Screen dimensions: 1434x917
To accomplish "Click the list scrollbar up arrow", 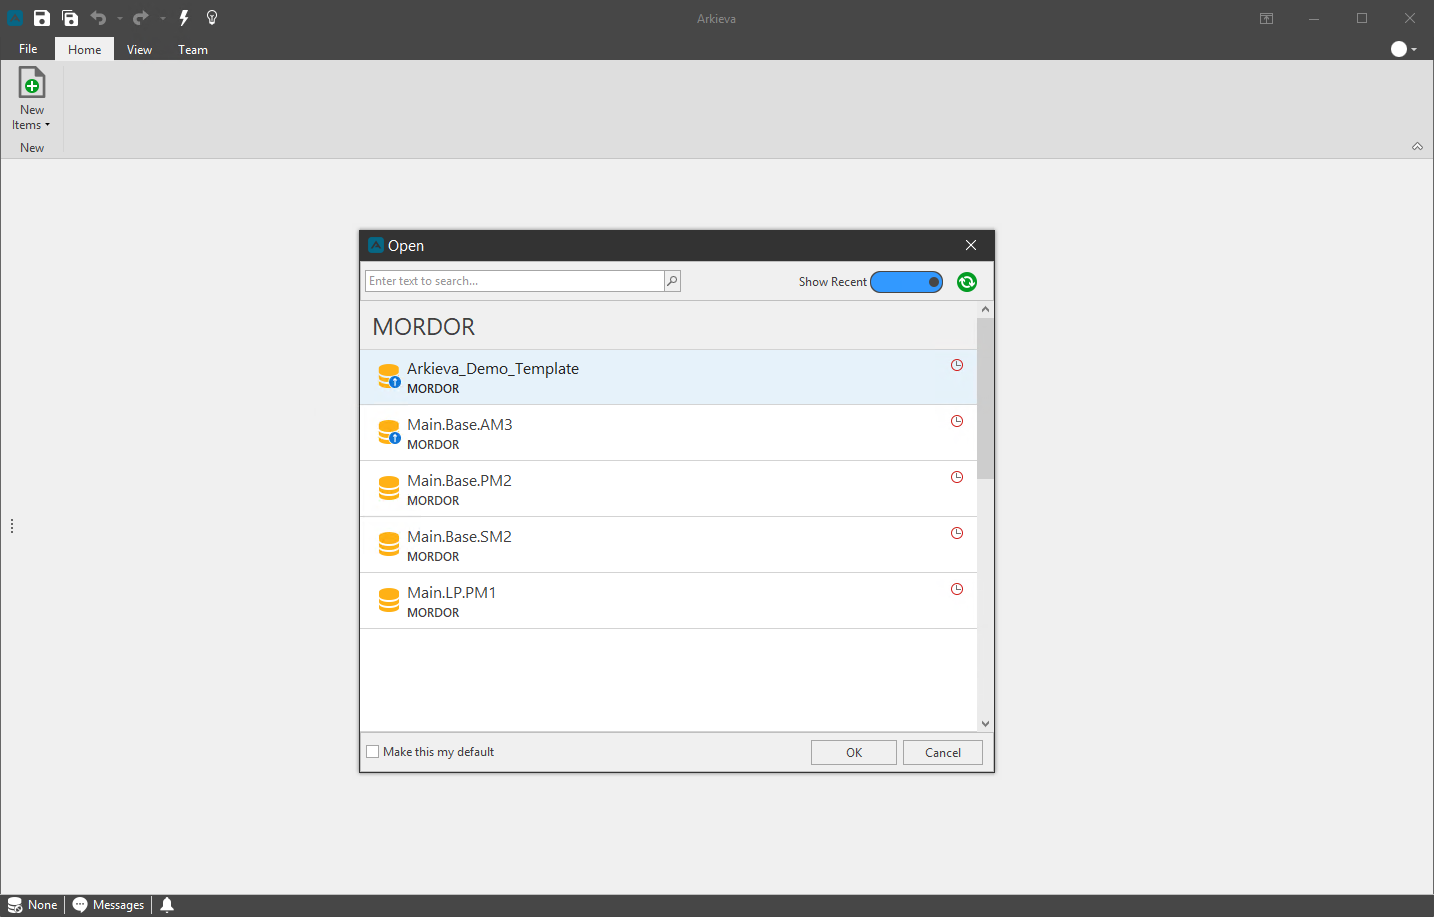I will pos(986,309).
